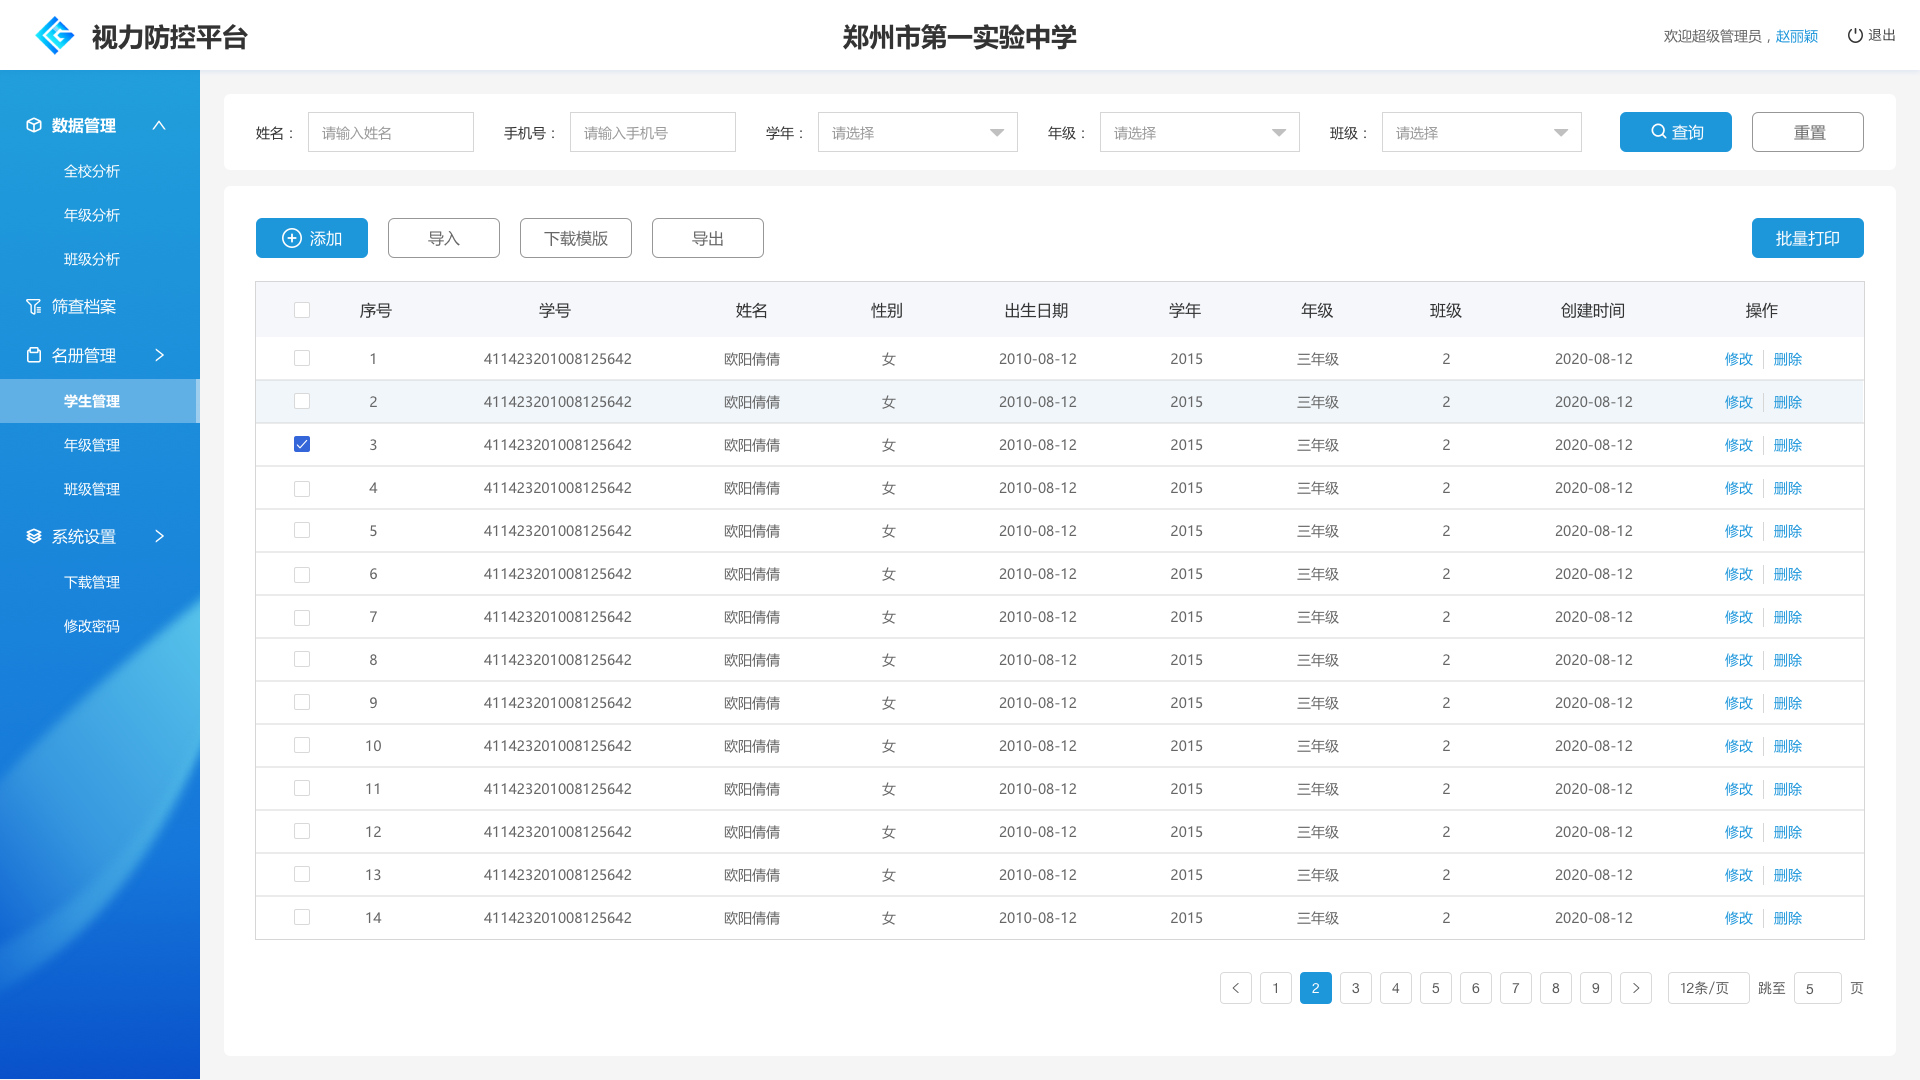1920x1080 pixels.
Task: Go to page 6
Action: pos(1476,988)
